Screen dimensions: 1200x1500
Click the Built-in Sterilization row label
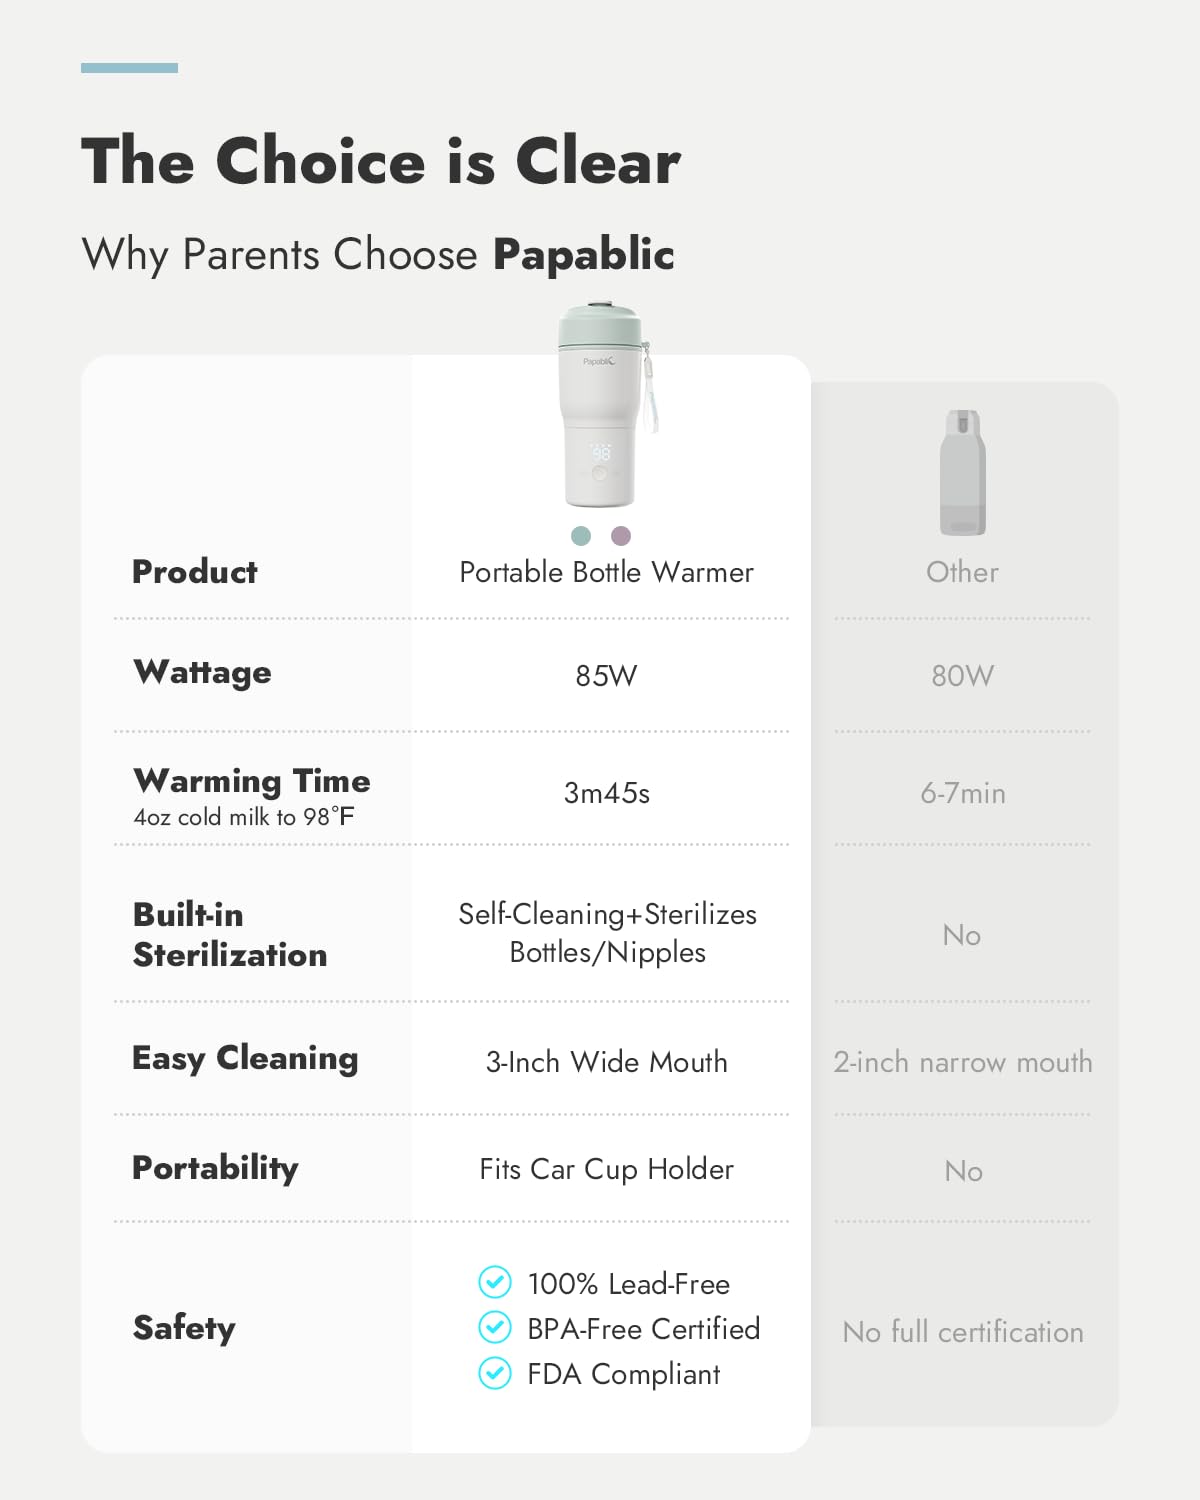point(230,934)
